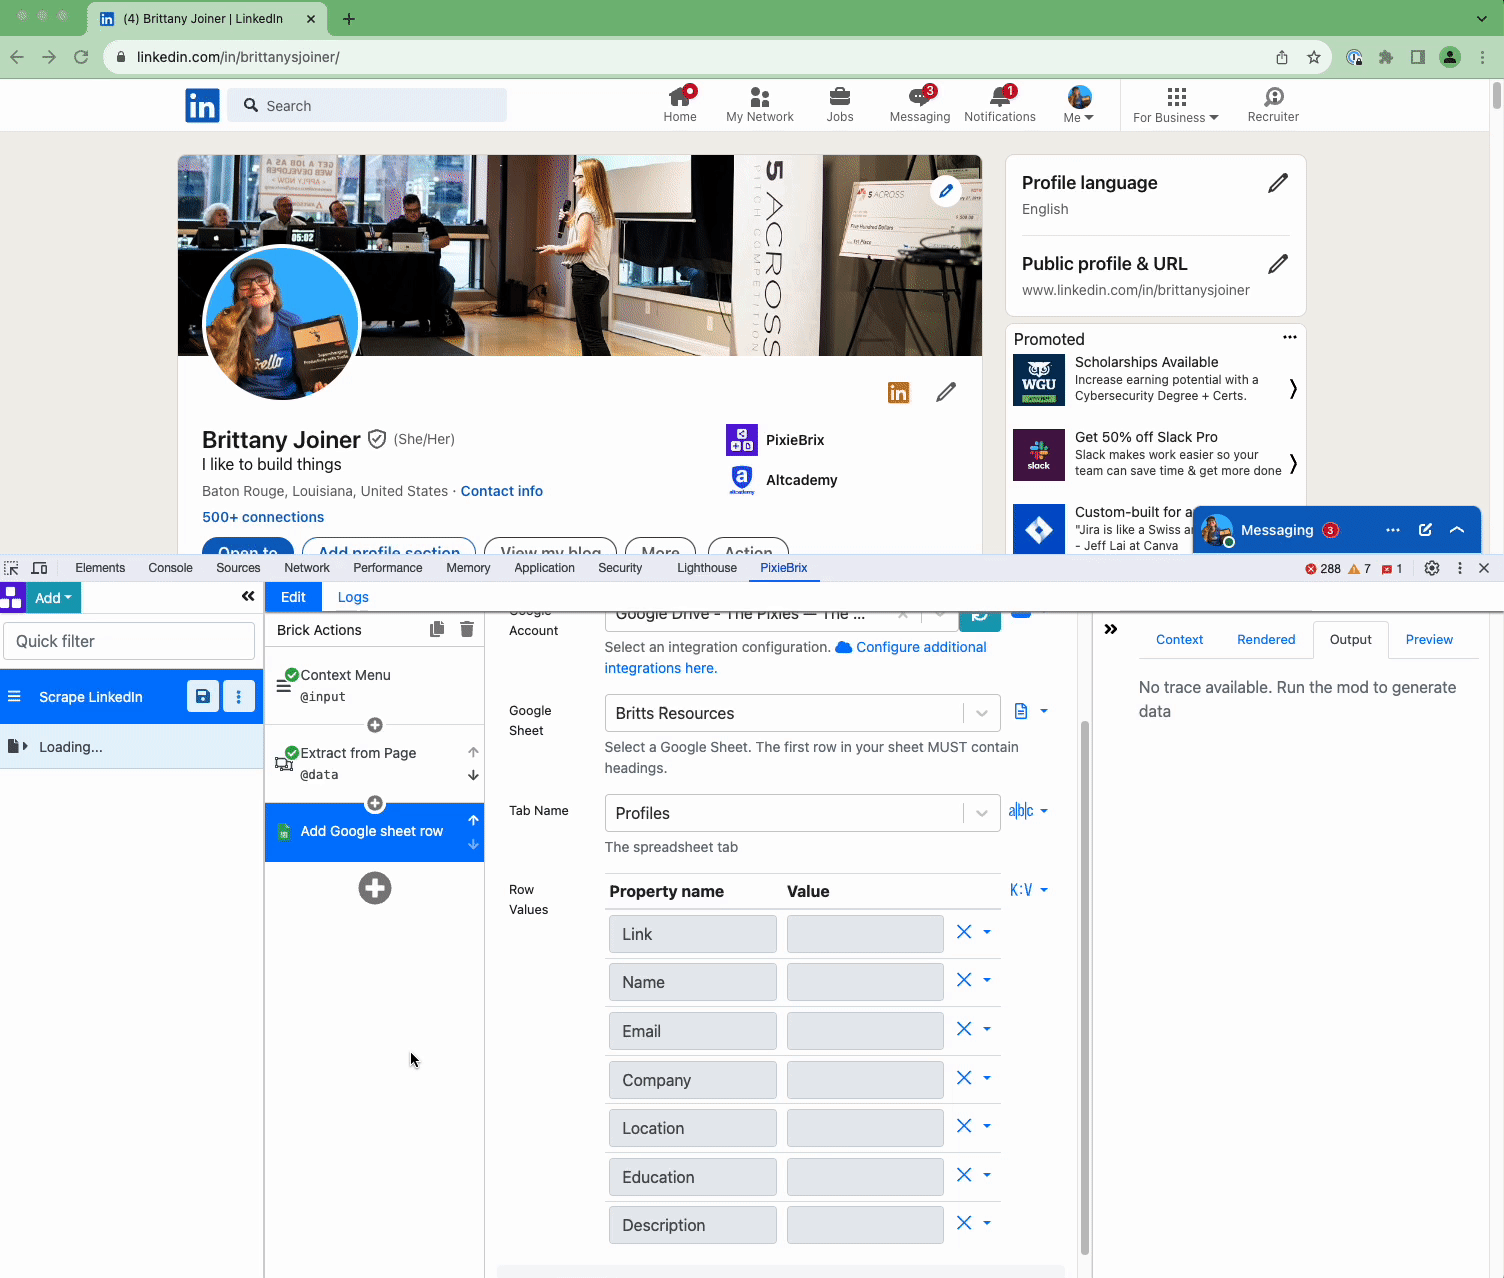Viewport: 1504px width, 1278px height.
Task: Add a brick with the large plus button
Action: click(375, 888)
